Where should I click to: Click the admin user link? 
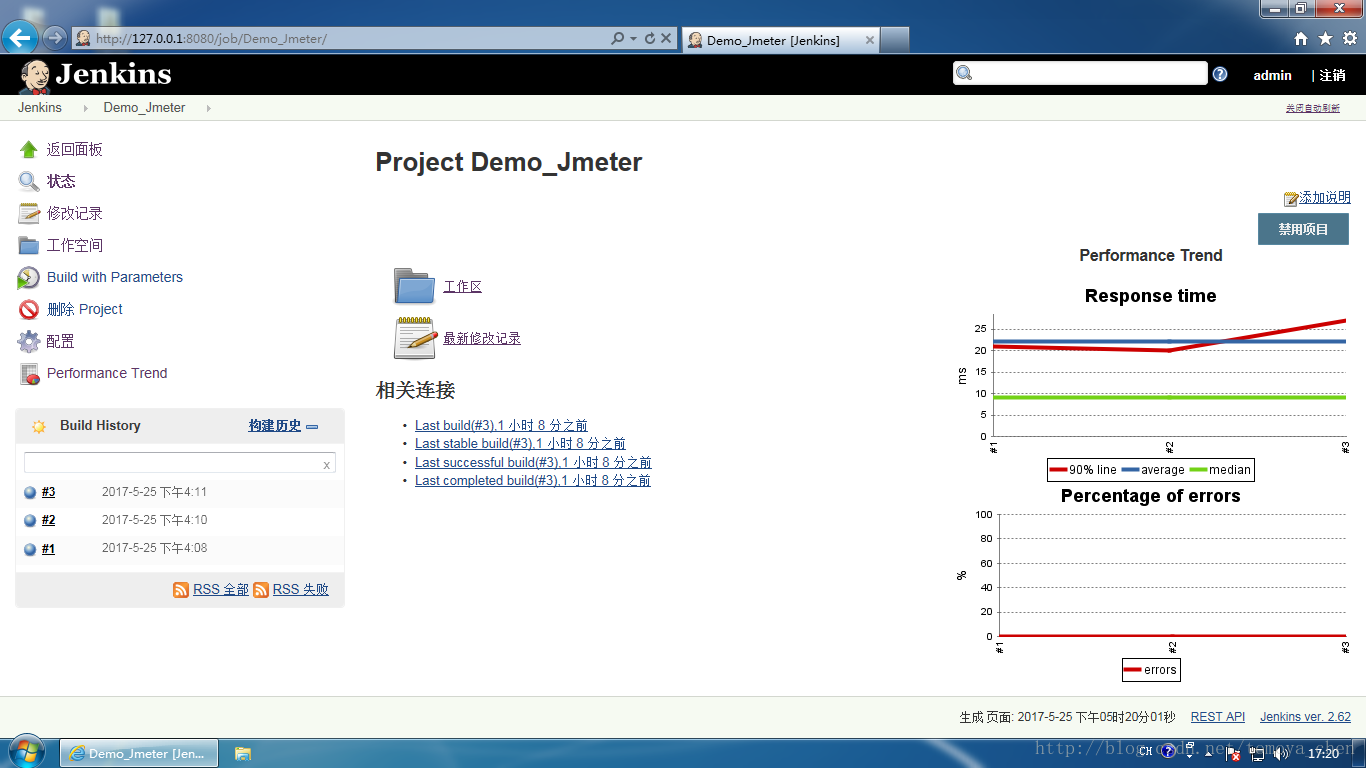[x=1272, y=76]
